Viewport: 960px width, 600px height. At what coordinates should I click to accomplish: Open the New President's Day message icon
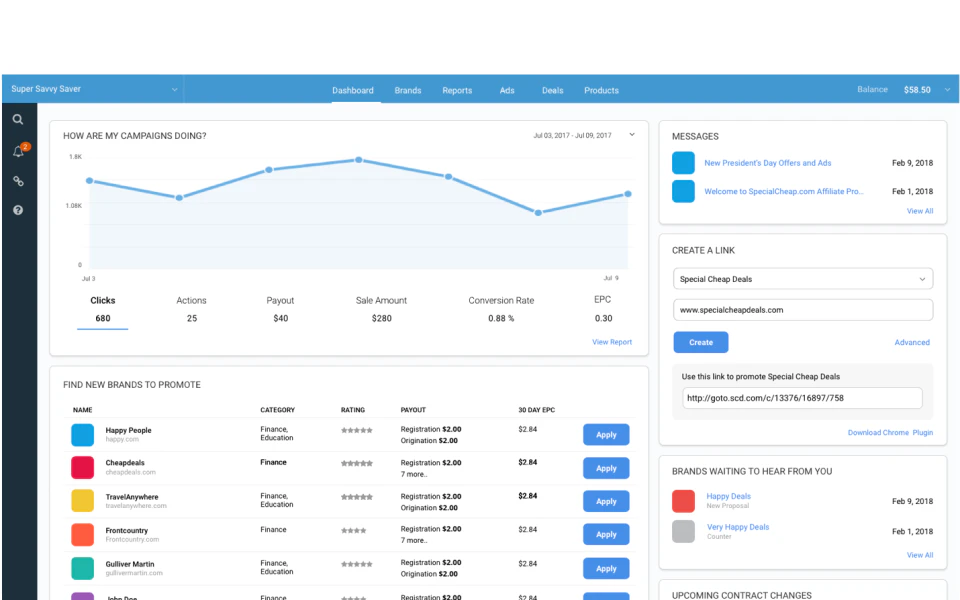[x=683, y=162]
